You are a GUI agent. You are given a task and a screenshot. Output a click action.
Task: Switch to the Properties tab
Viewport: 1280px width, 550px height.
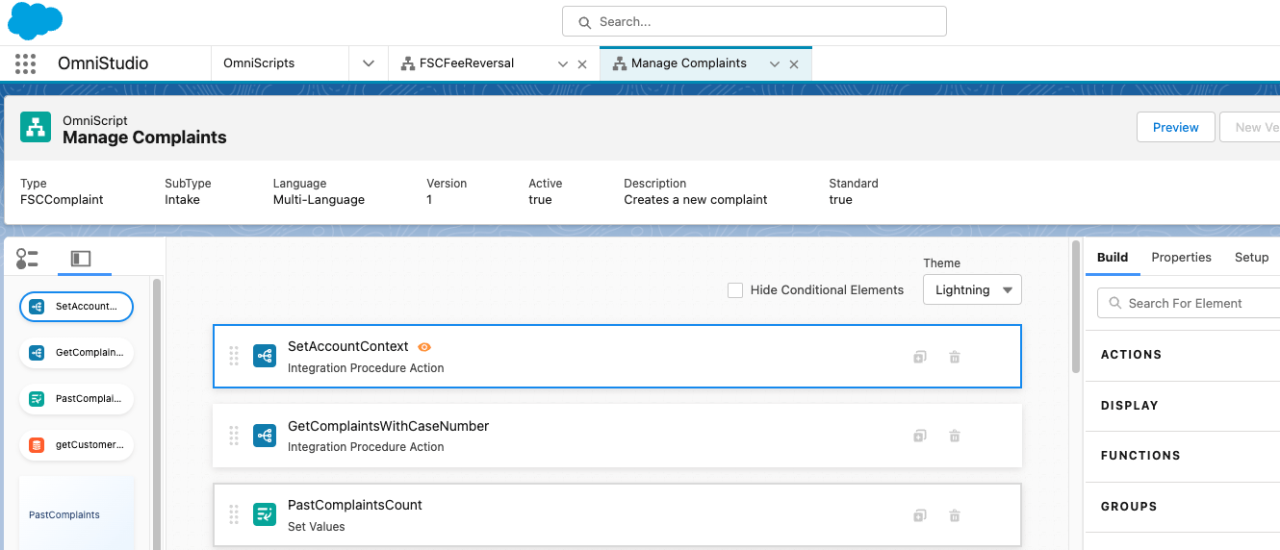click(1181, 257)
